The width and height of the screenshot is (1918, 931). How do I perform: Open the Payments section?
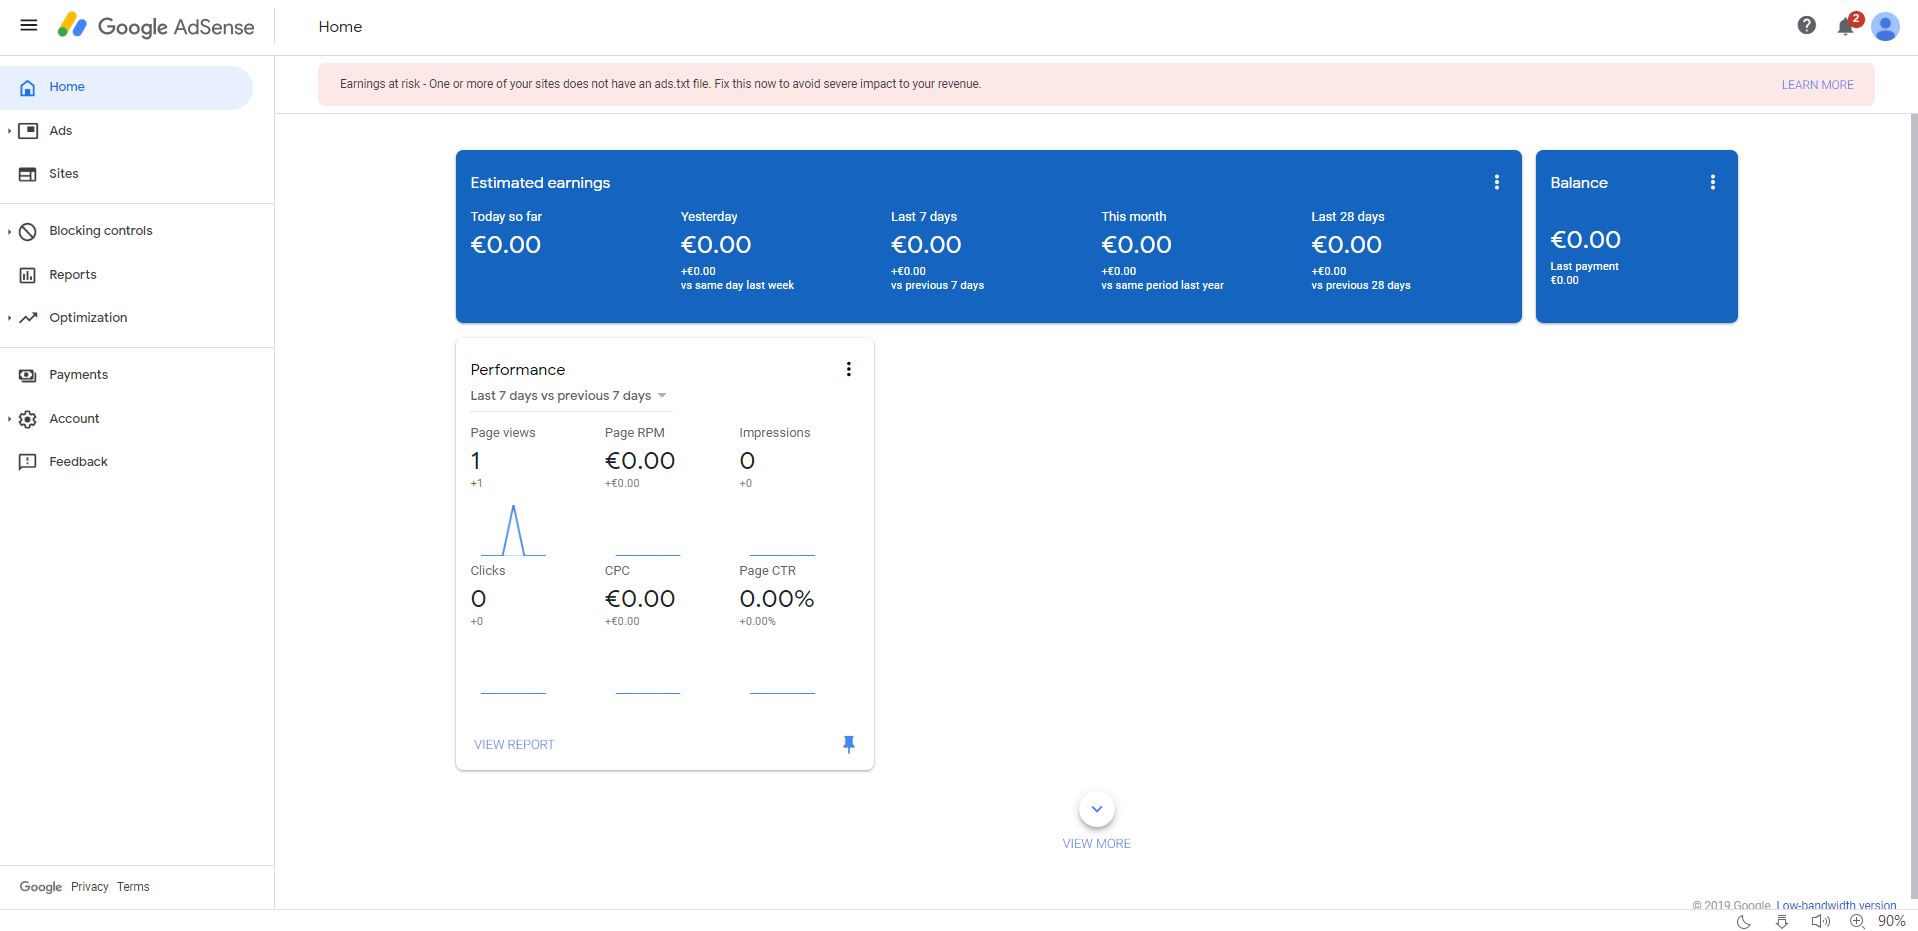pyautogui.click(x=78, y=375)
